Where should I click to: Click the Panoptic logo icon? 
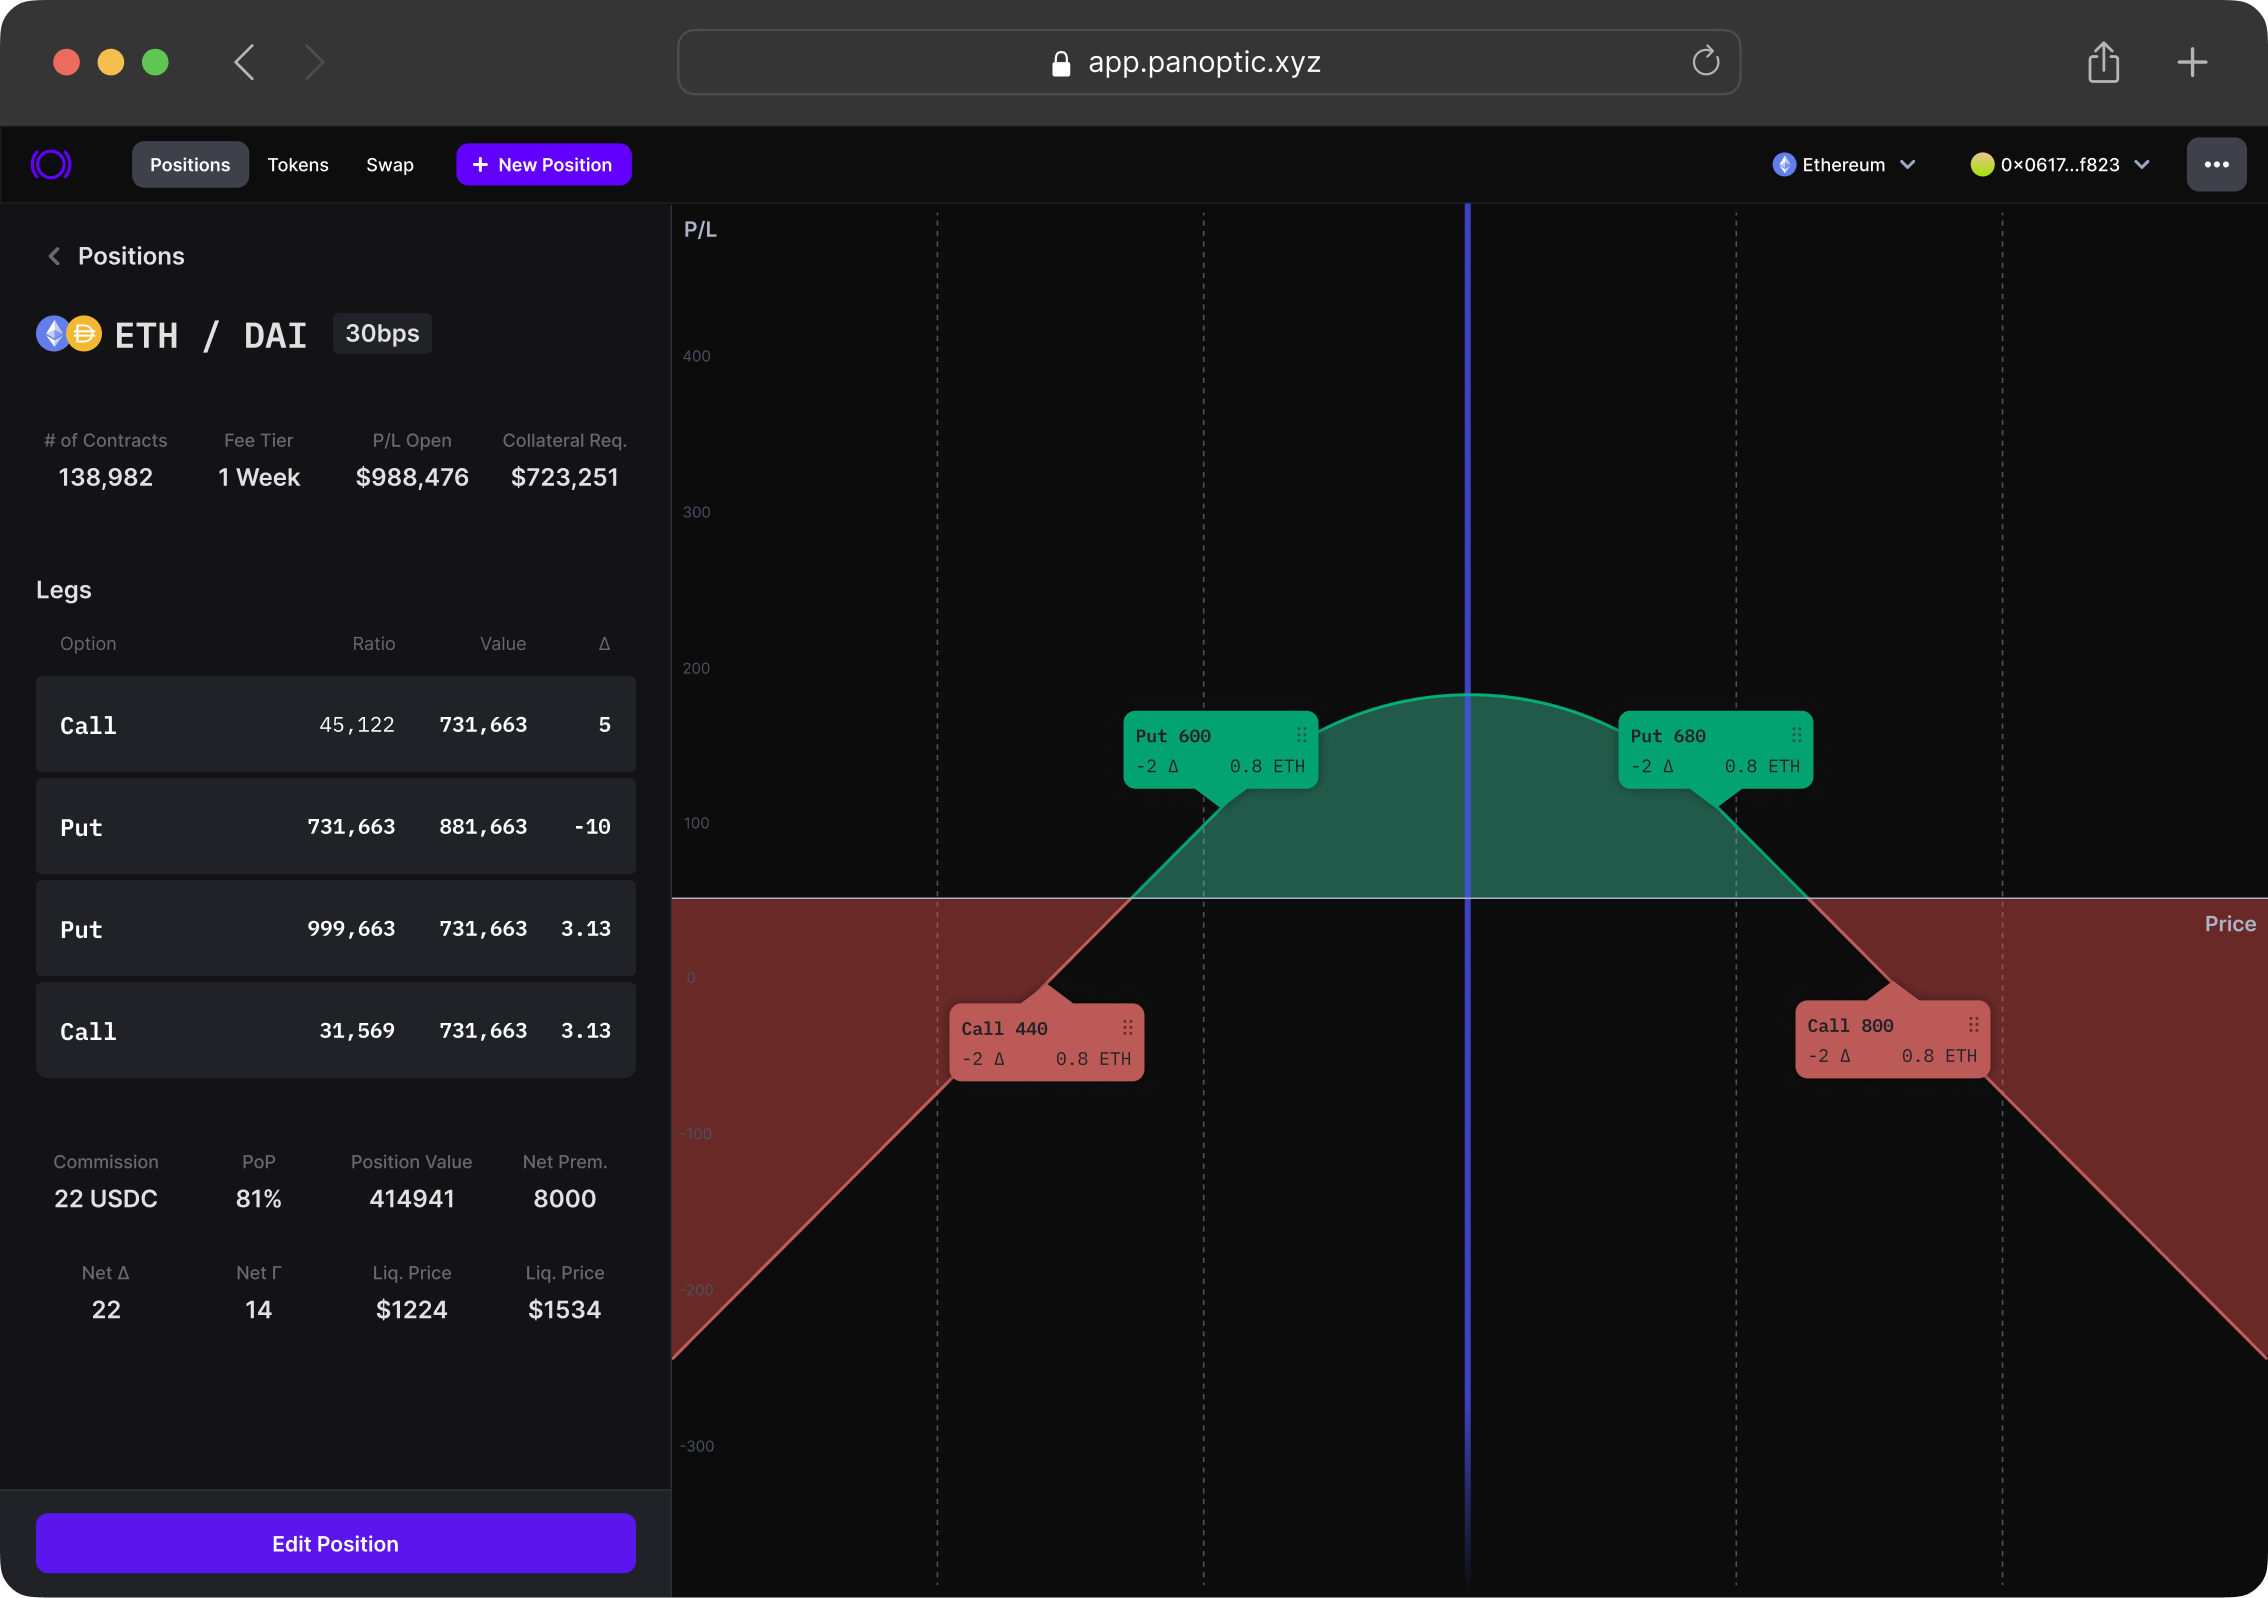click(51, 164)
